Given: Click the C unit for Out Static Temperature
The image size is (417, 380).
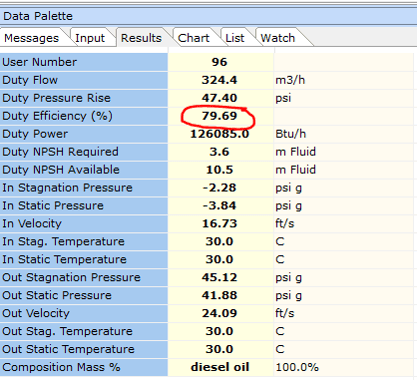Looking at the screenshot, I should [280, 349].
